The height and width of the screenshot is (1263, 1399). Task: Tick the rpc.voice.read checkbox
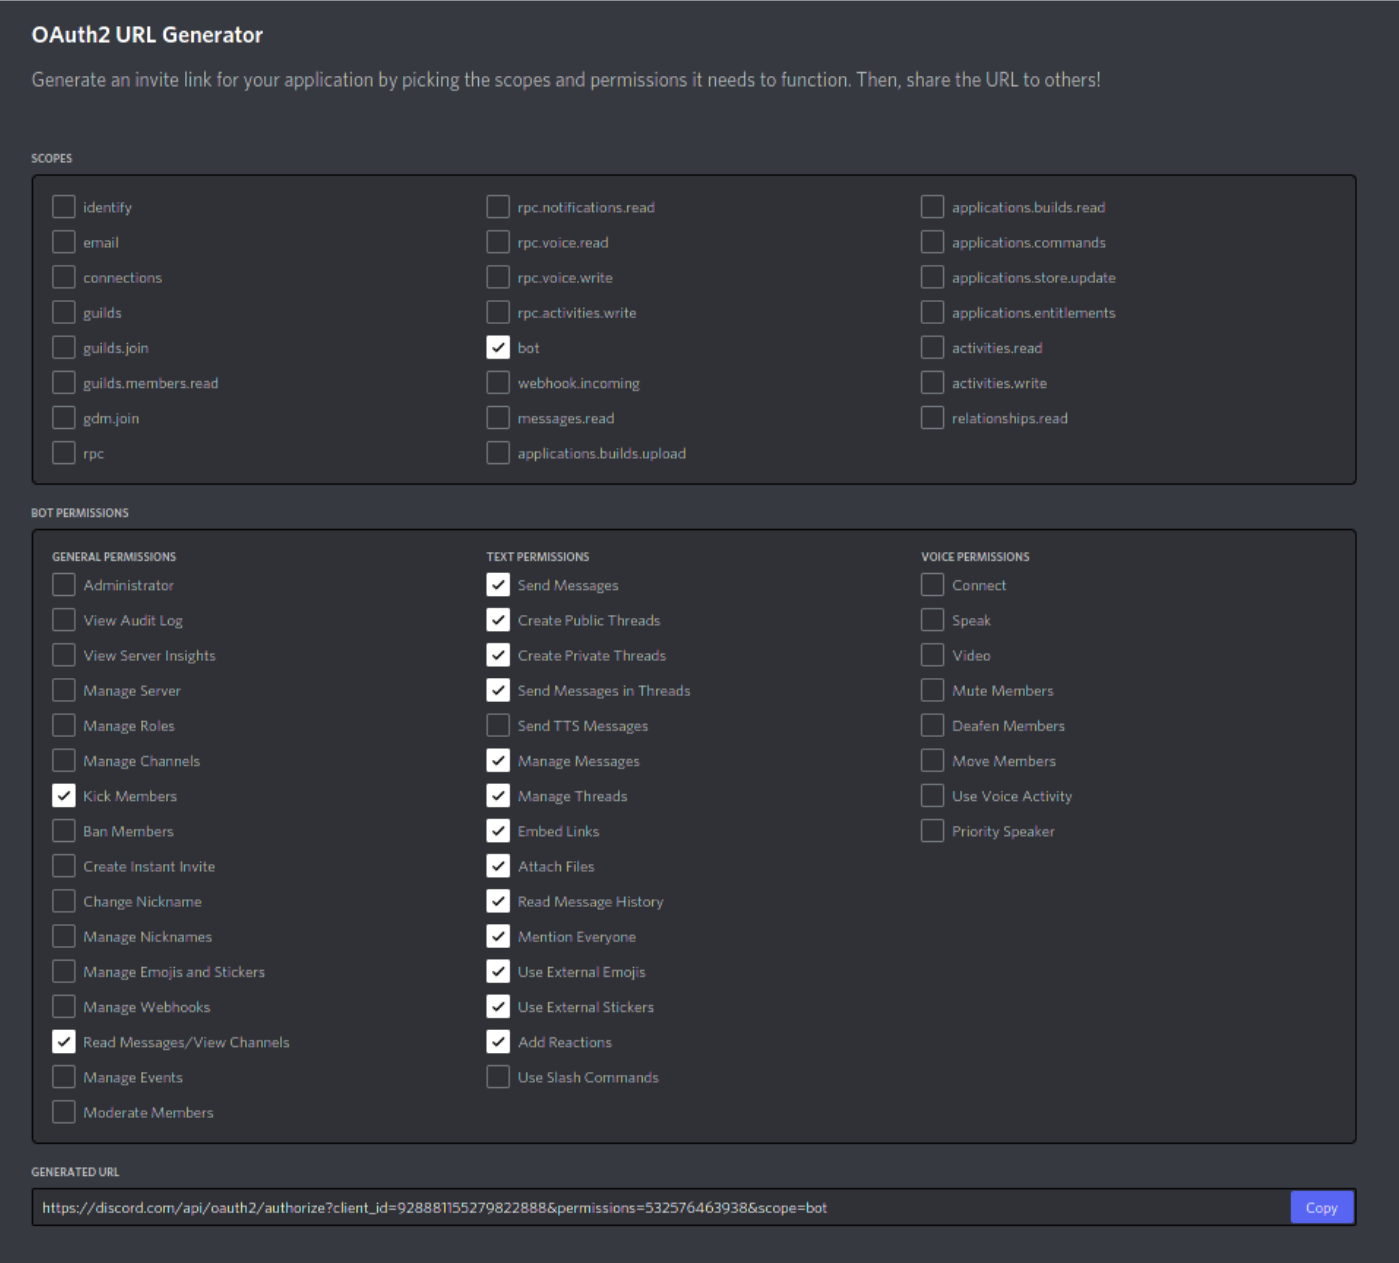(x=498, y=242)
